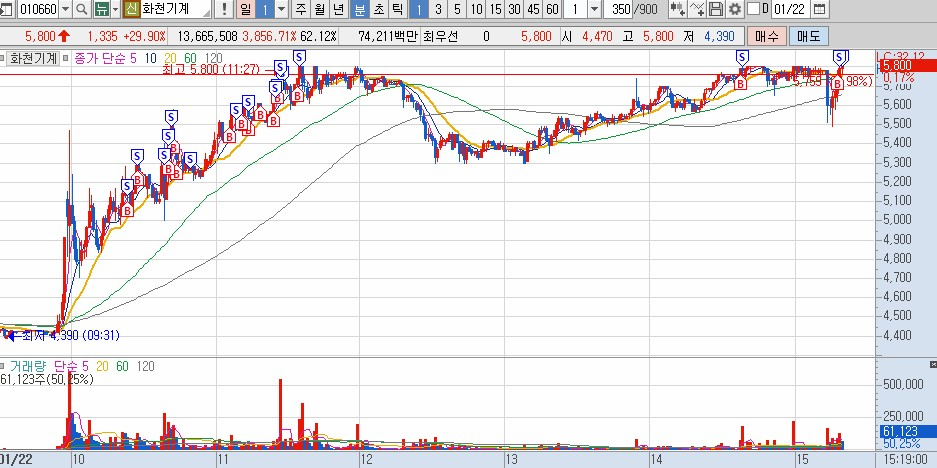Open the calendar date picker icon
Image resolution: width=937 pixels, height=468 pixels.
pyautogui.click(x=820, y=10)
